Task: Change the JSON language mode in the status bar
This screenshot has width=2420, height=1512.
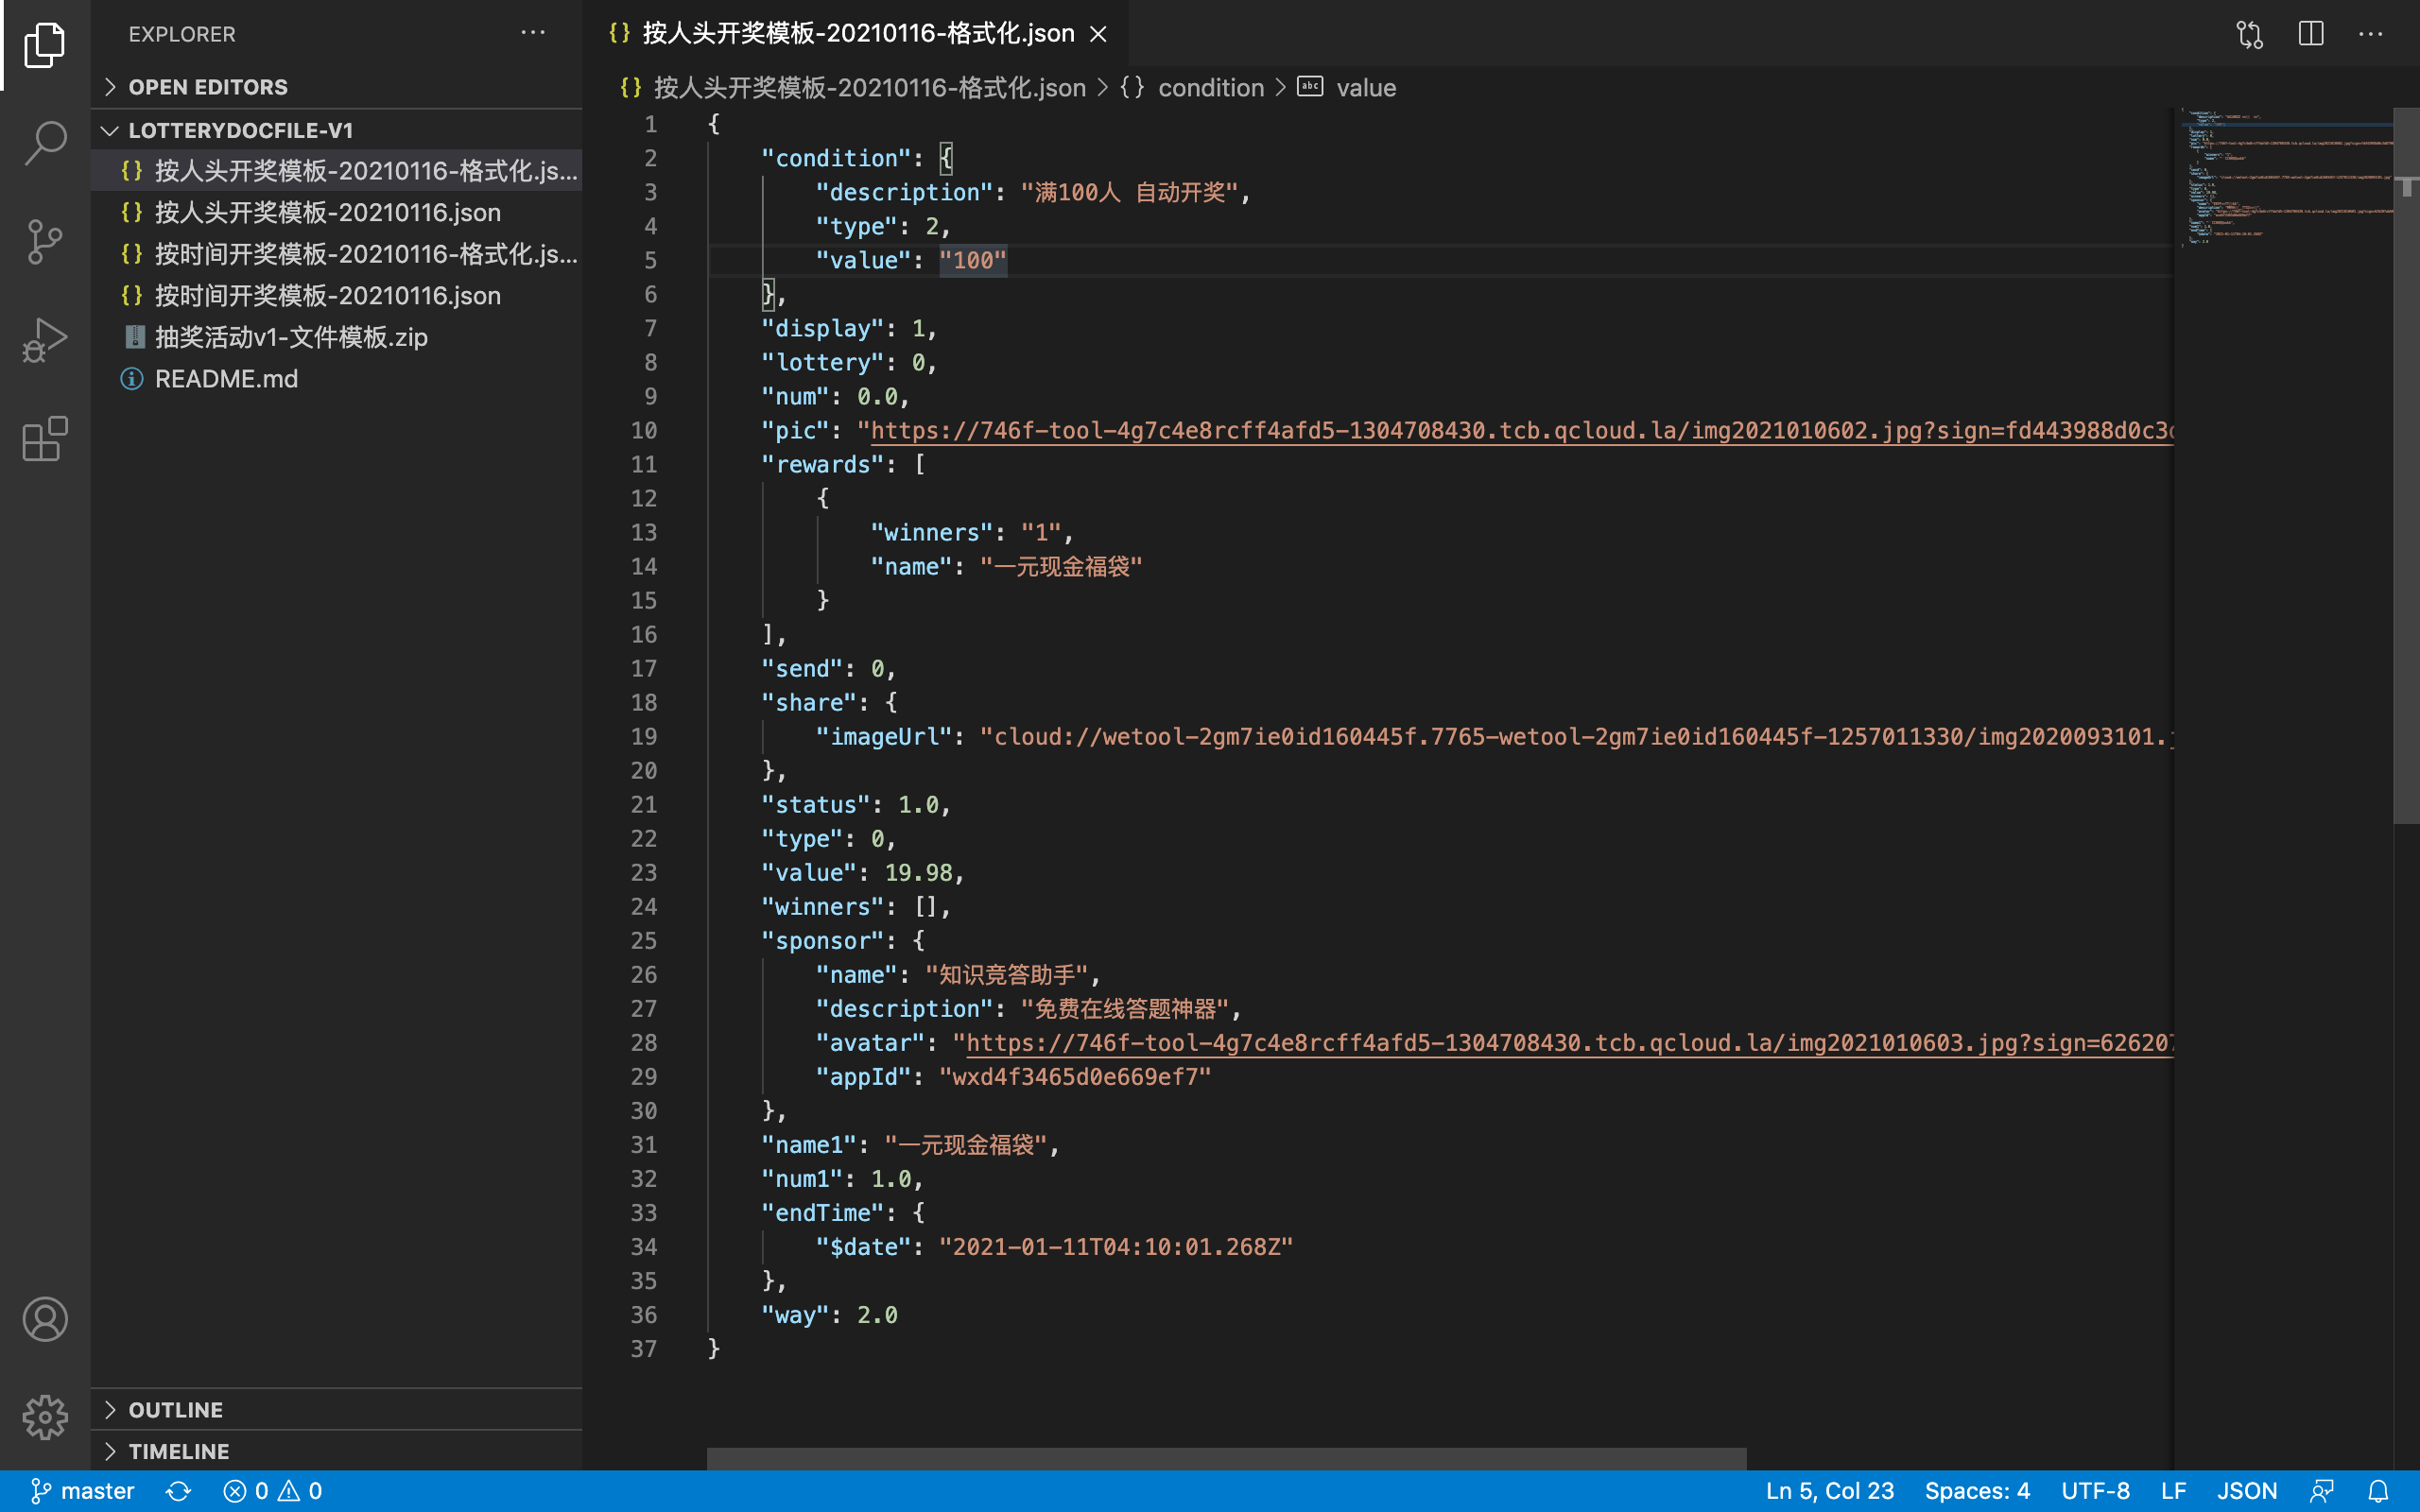Action: tap(2246, 1491)
